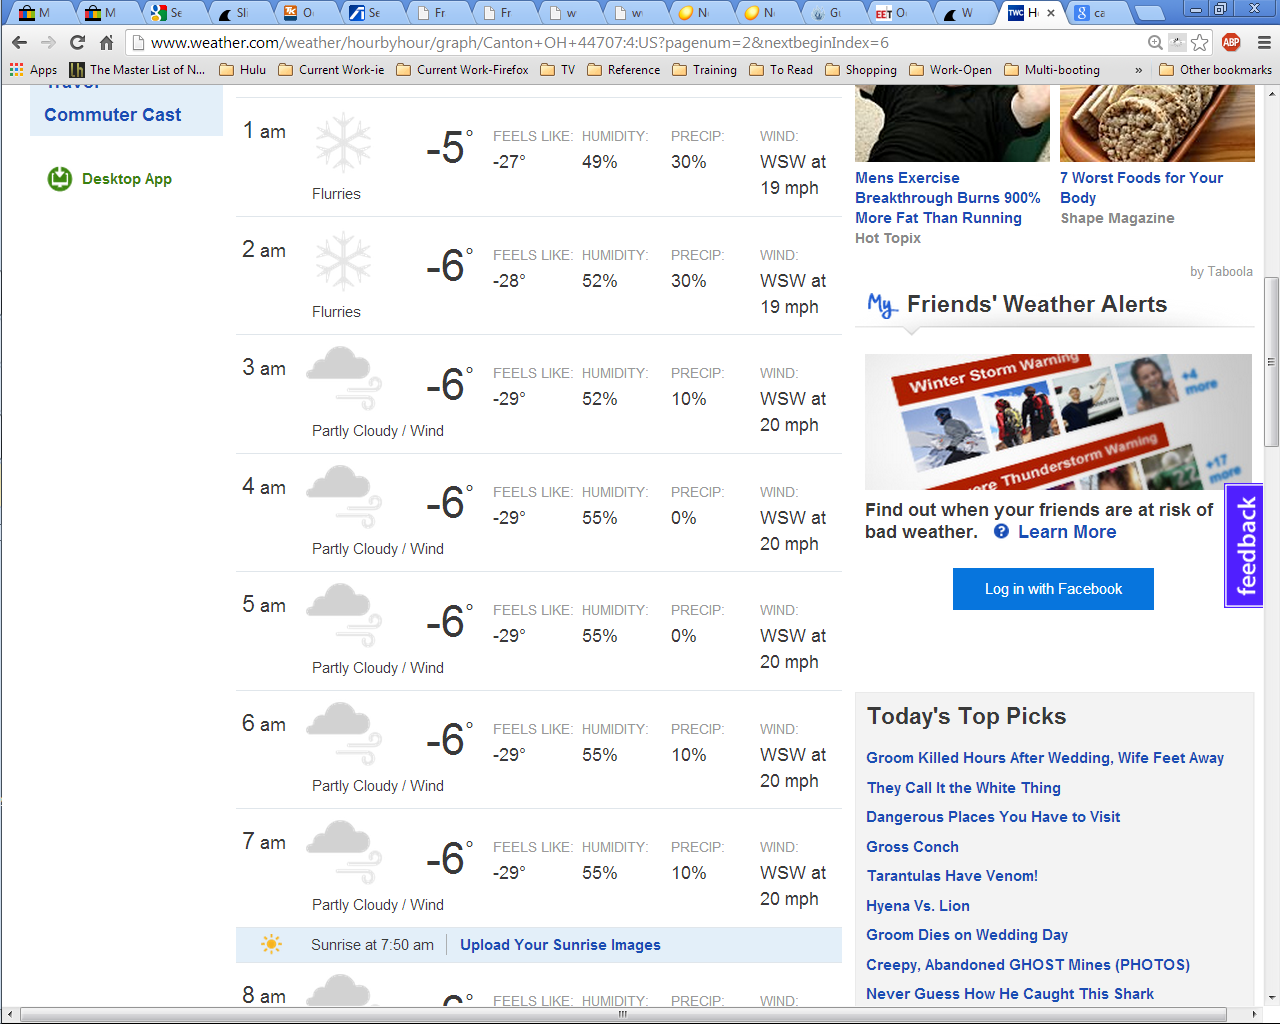Click Upload Your Sunrise Images link
This screenshot has width=1280, height=1024.
tap(560, 945)
